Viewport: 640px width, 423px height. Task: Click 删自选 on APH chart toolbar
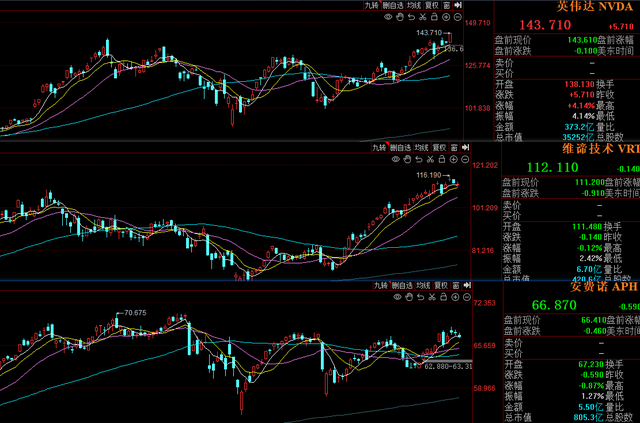(x=402, y=285)
